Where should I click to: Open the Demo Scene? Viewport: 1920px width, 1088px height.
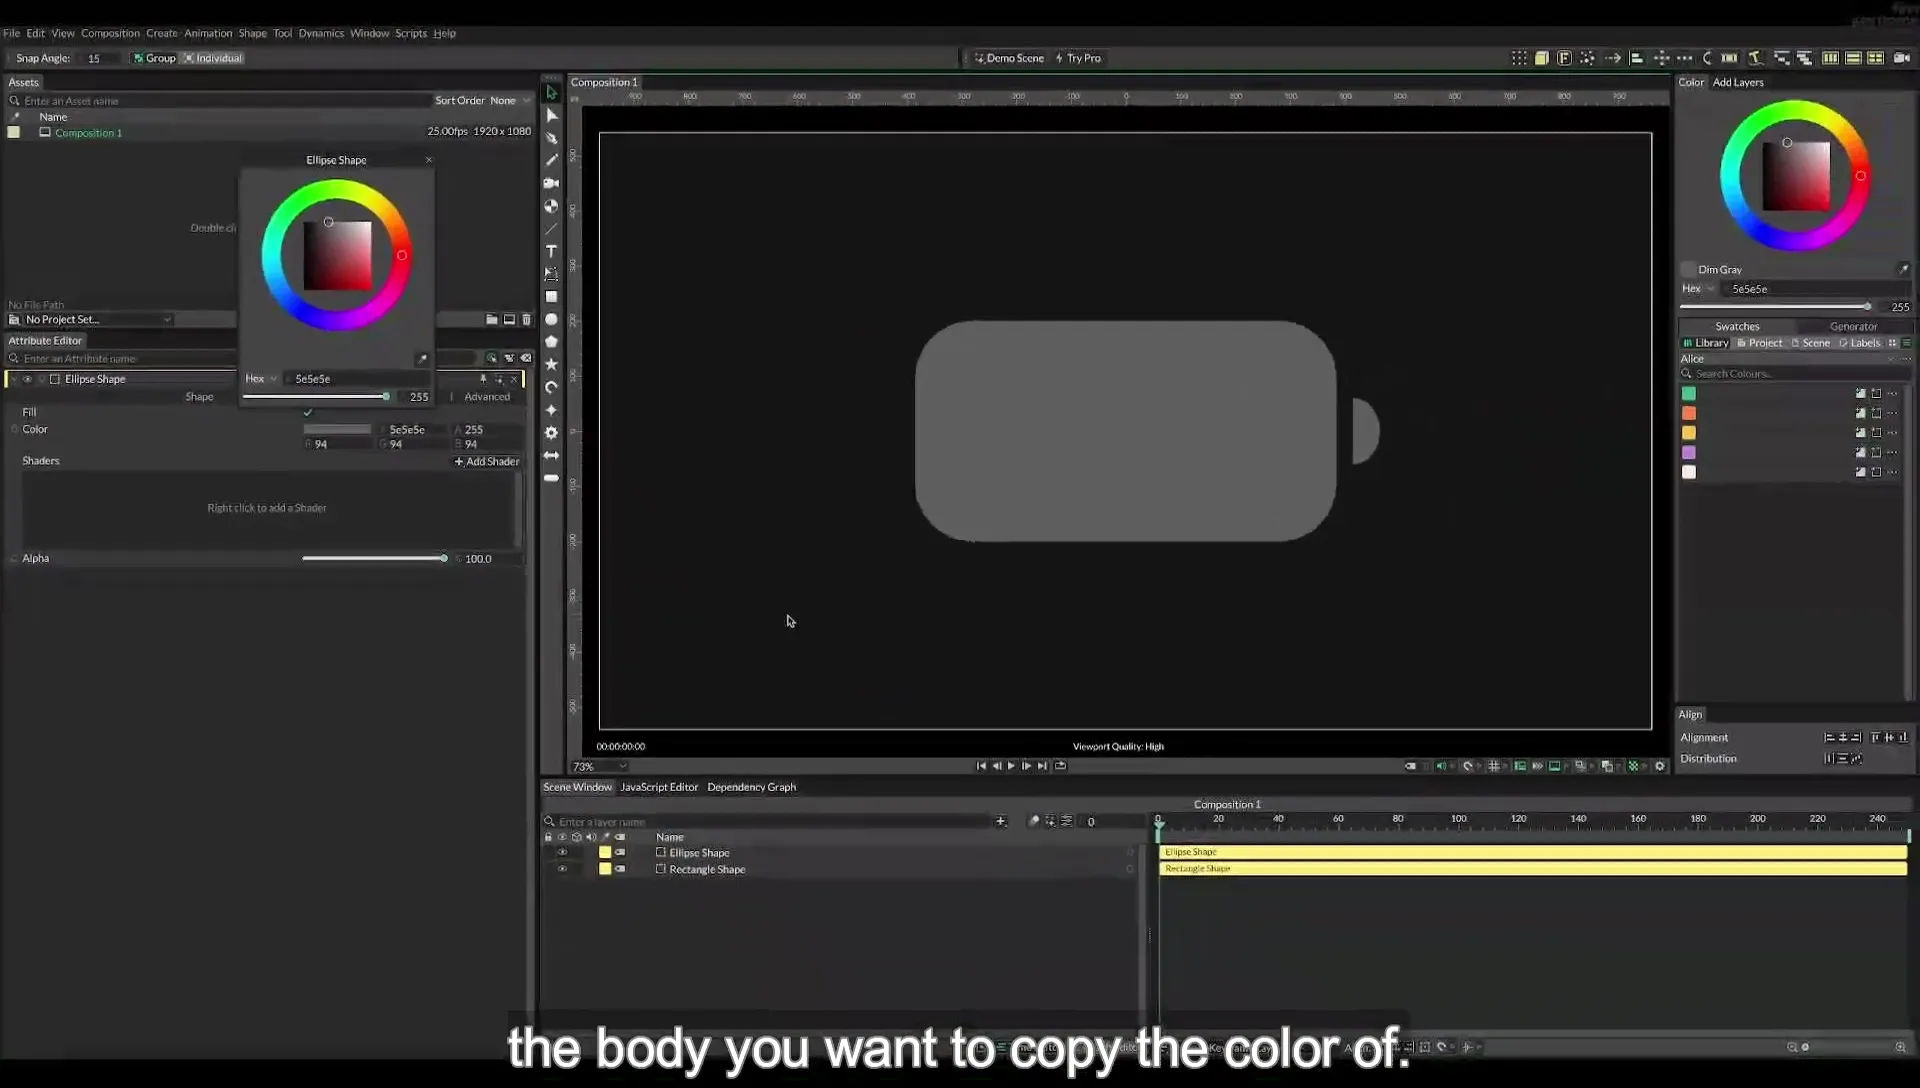[1009, 58]
